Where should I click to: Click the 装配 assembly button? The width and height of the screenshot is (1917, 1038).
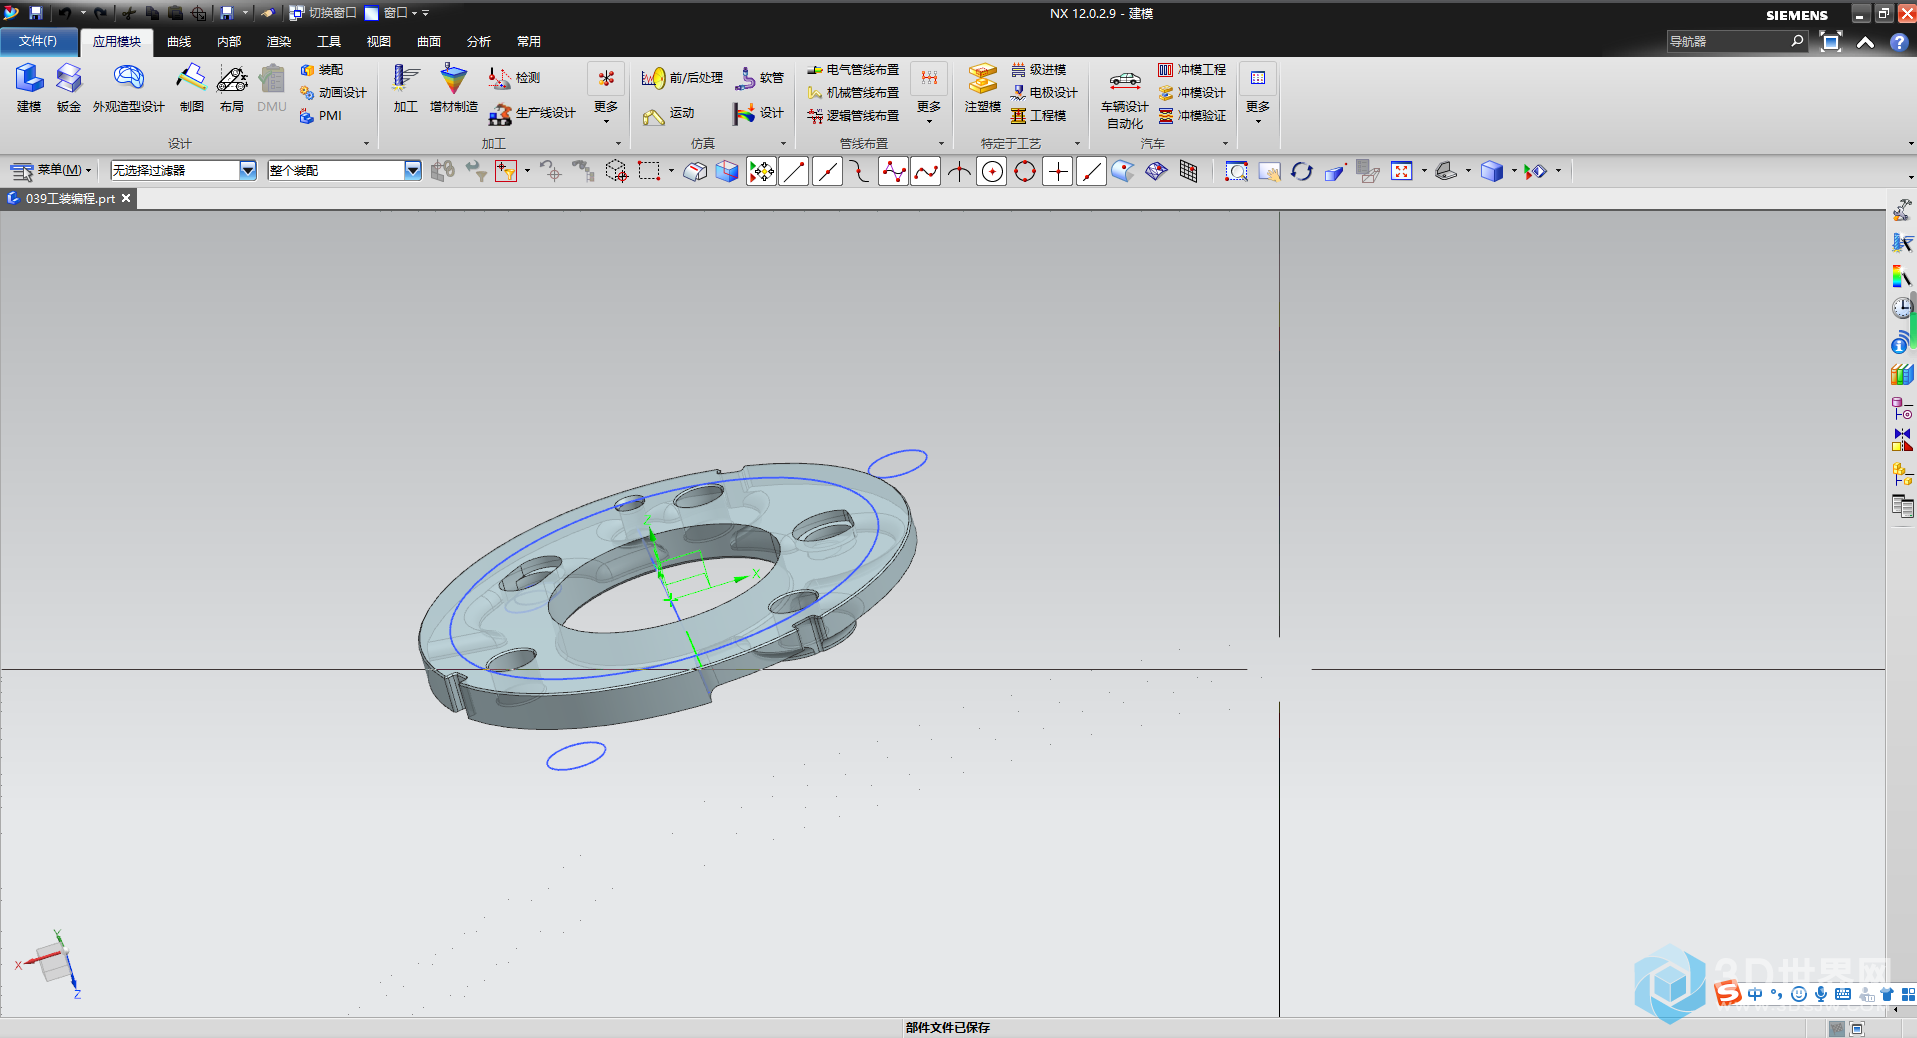322,70
